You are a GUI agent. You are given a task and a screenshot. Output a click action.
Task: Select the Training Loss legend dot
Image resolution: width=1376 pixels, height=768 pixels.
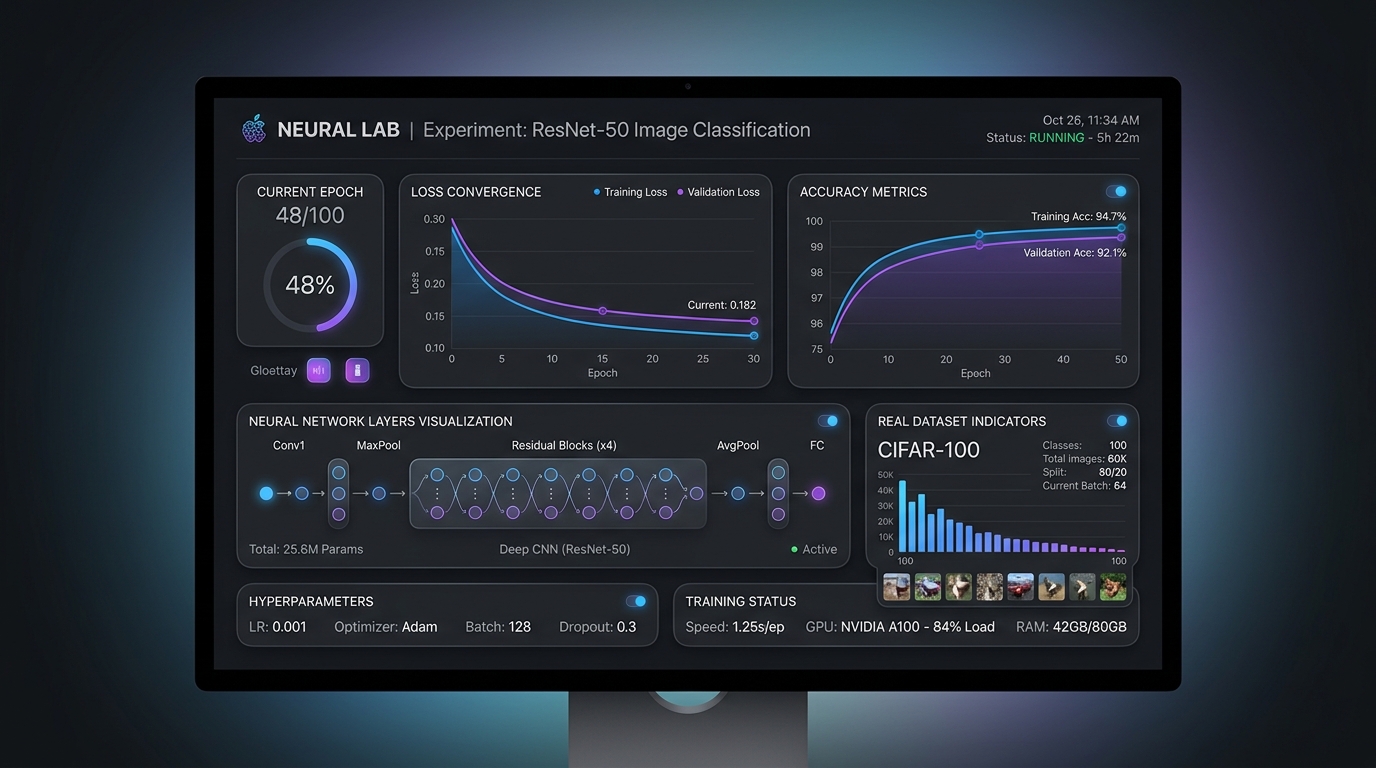[597, 192]
